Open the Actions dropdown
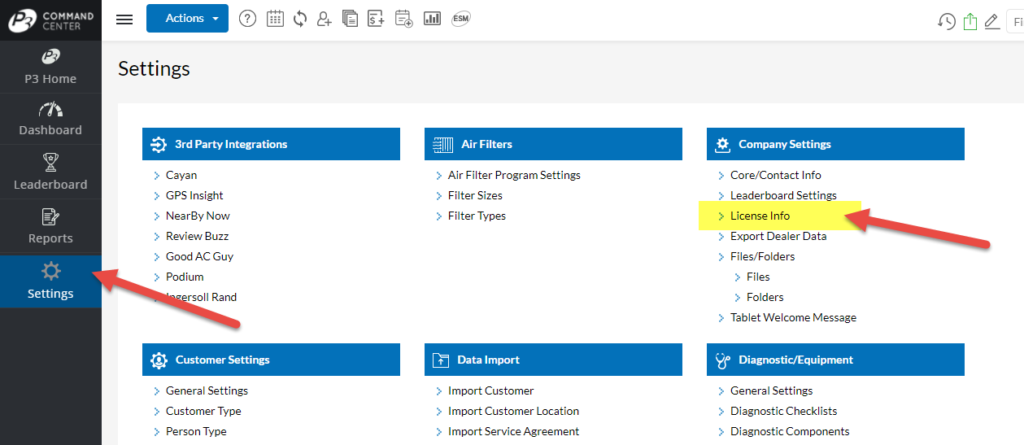 coord(187,18)
